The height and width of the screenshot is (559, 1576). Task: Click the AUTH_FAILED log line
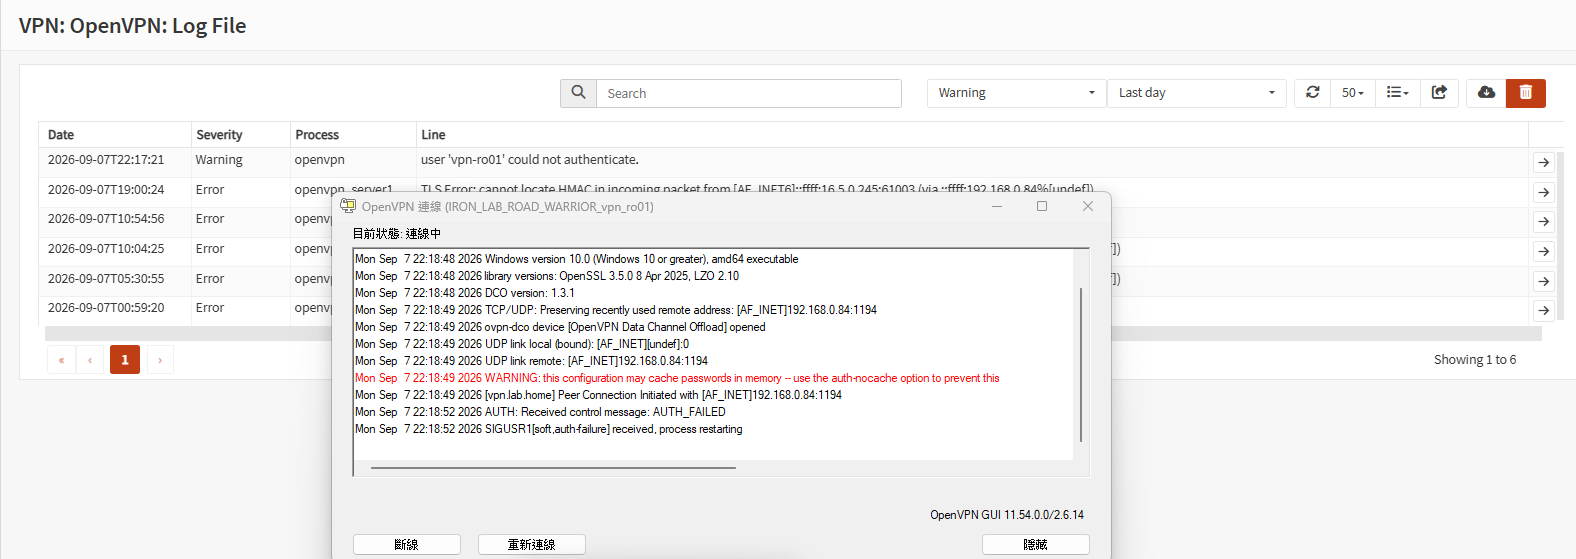(540, 412)
